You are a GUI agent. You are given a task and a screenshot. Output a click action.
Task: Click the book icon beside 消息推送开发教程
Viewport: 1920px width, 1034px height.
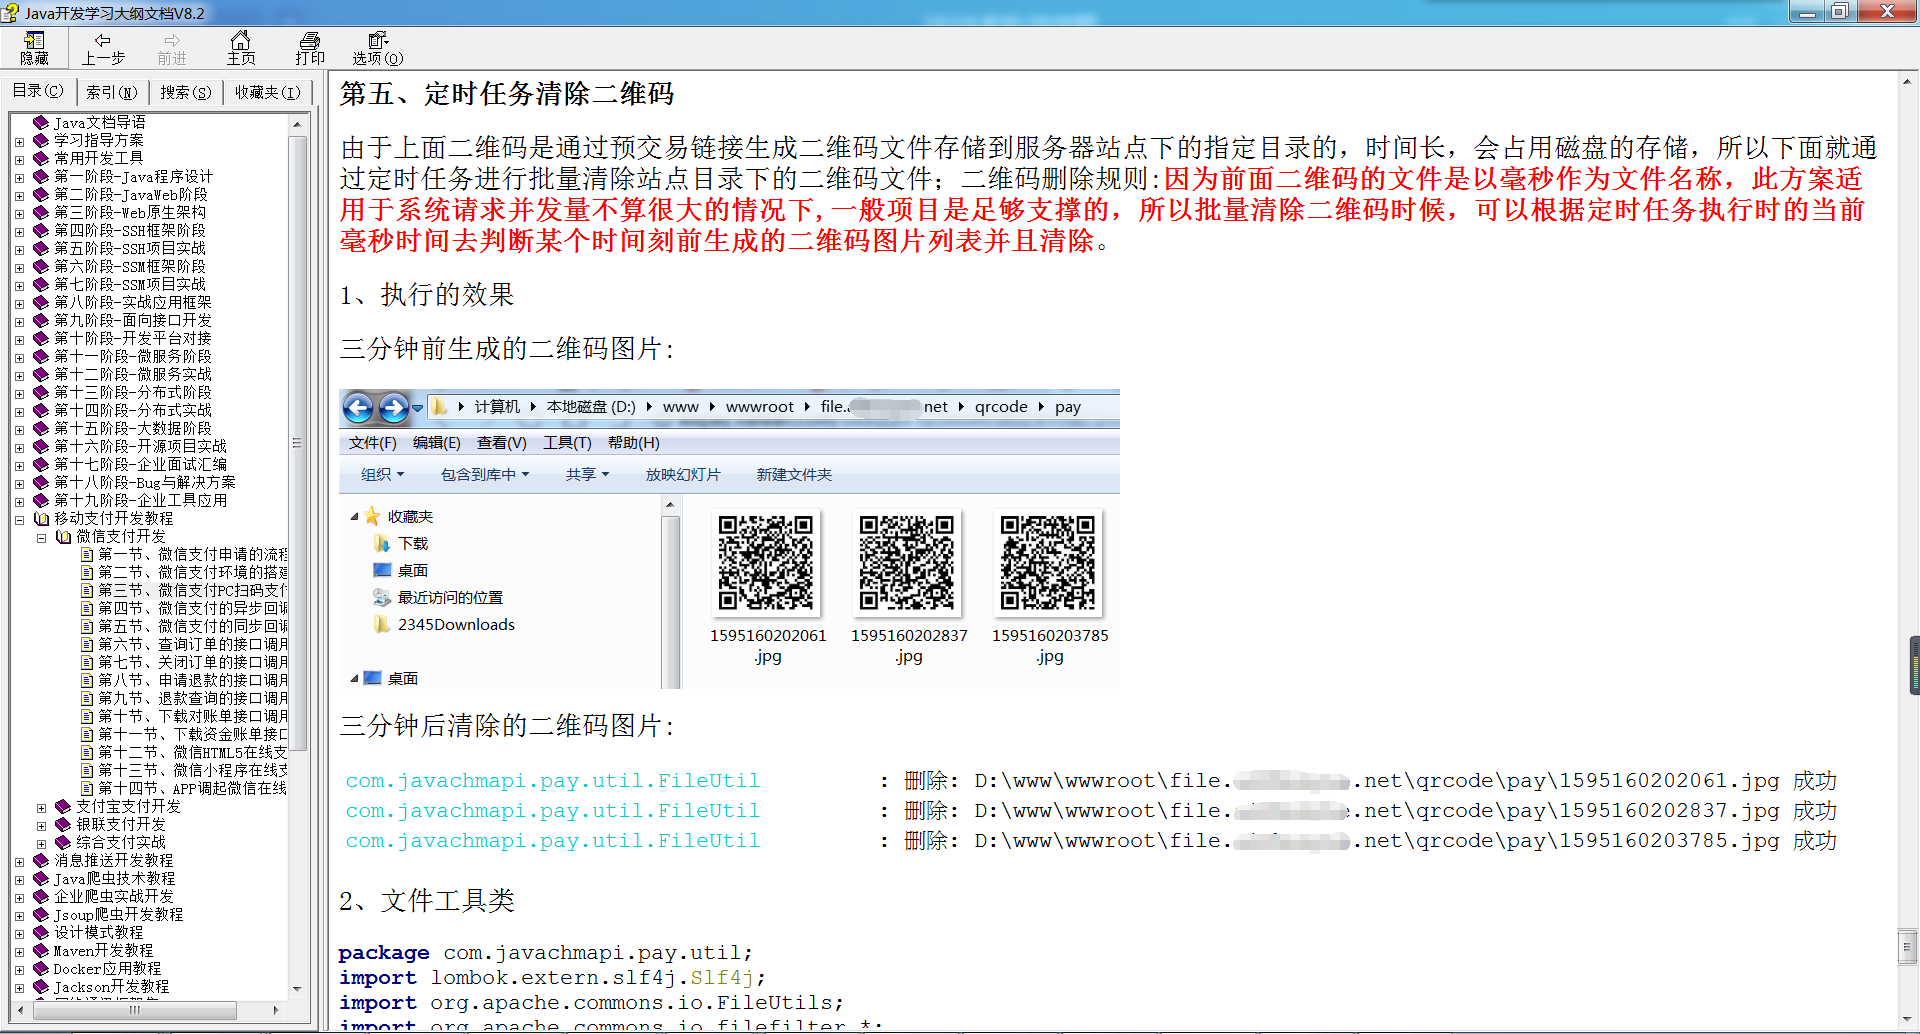(41, 861)
